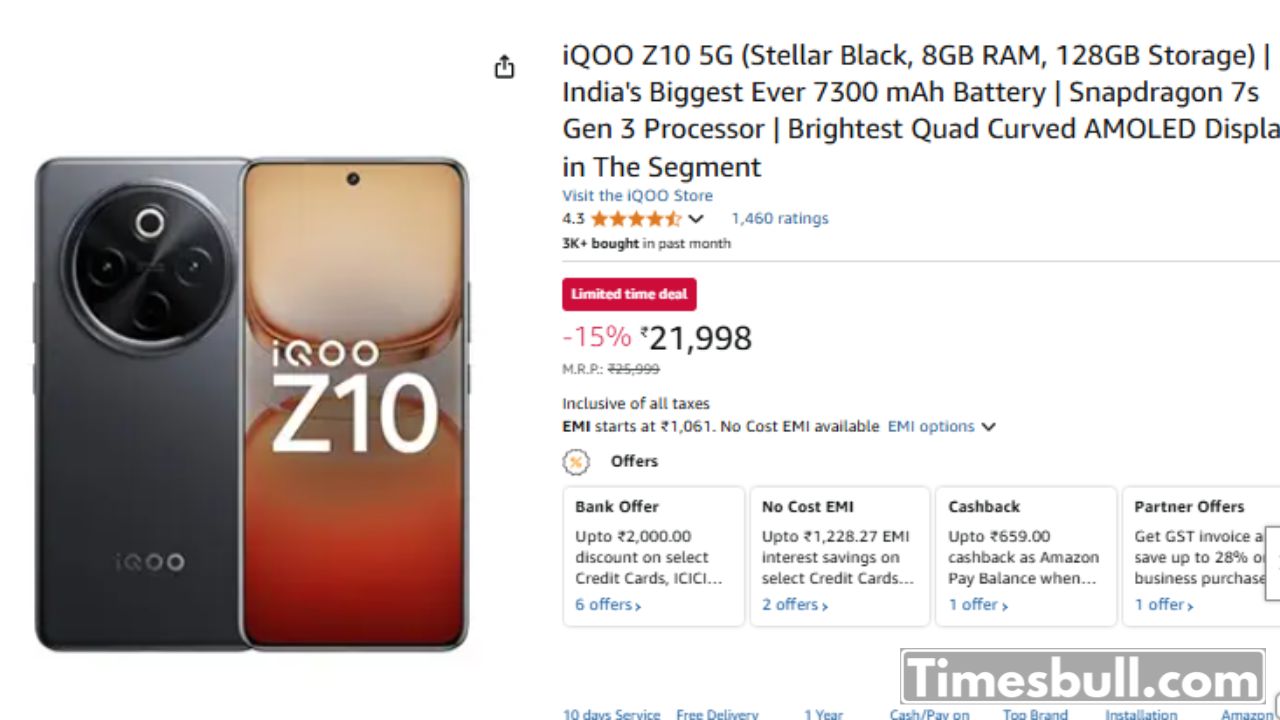This screenshot has height=720, width=1280.
Task: Open 1 offer under Partner Offers
Action: pyautogui.click(x=1164, y=605)
